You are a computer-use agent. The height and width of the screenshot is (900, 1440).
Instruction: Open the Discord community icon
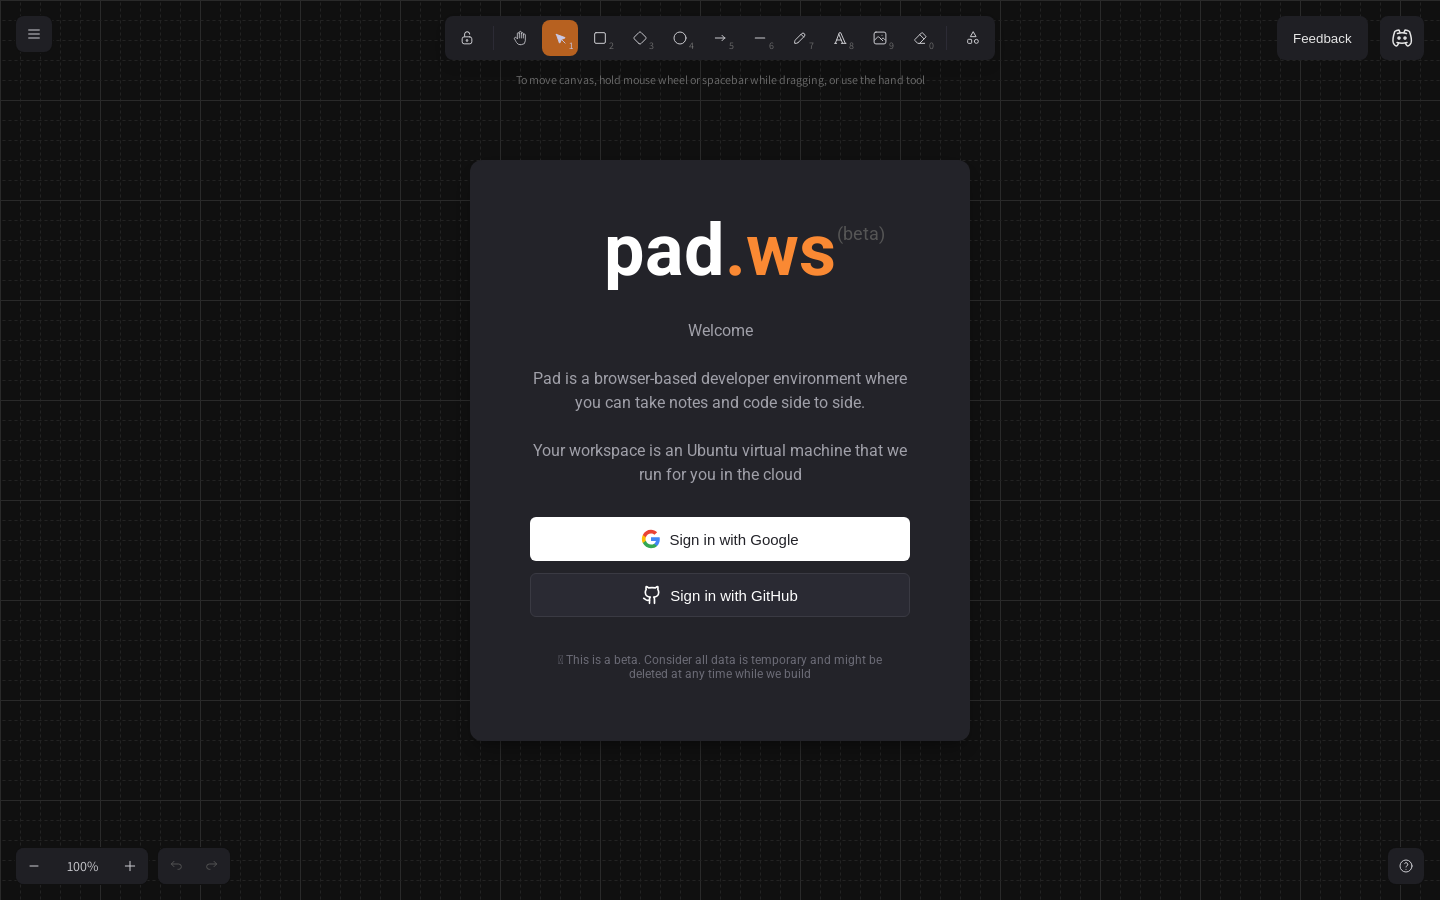click(x=1402, y=38)
